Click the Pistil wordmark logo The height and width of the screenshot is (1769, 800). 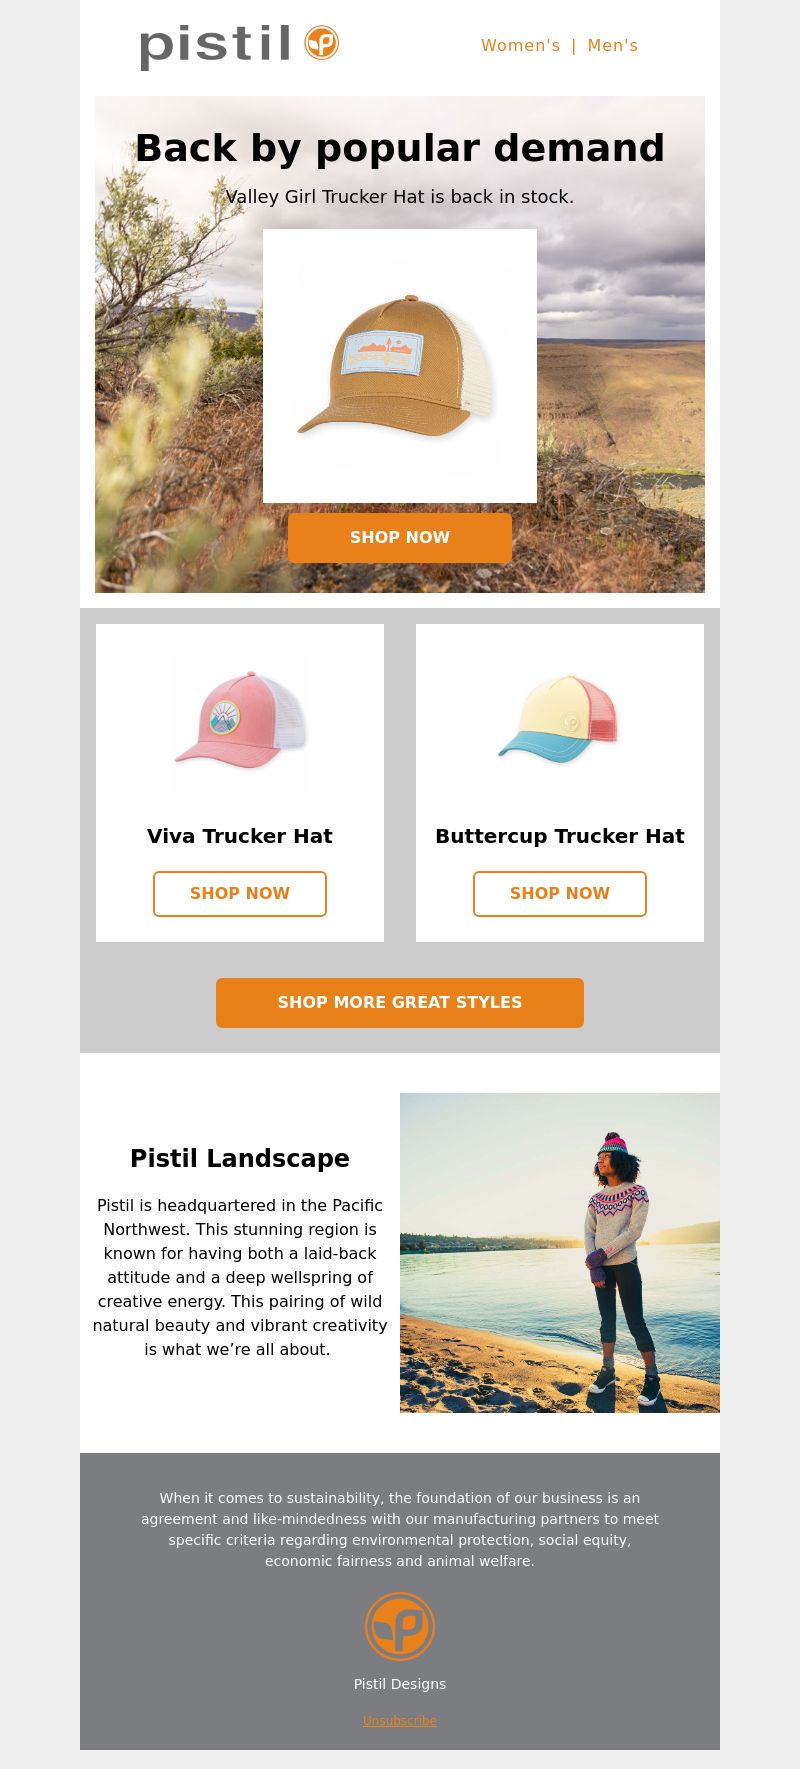point(215,47)
